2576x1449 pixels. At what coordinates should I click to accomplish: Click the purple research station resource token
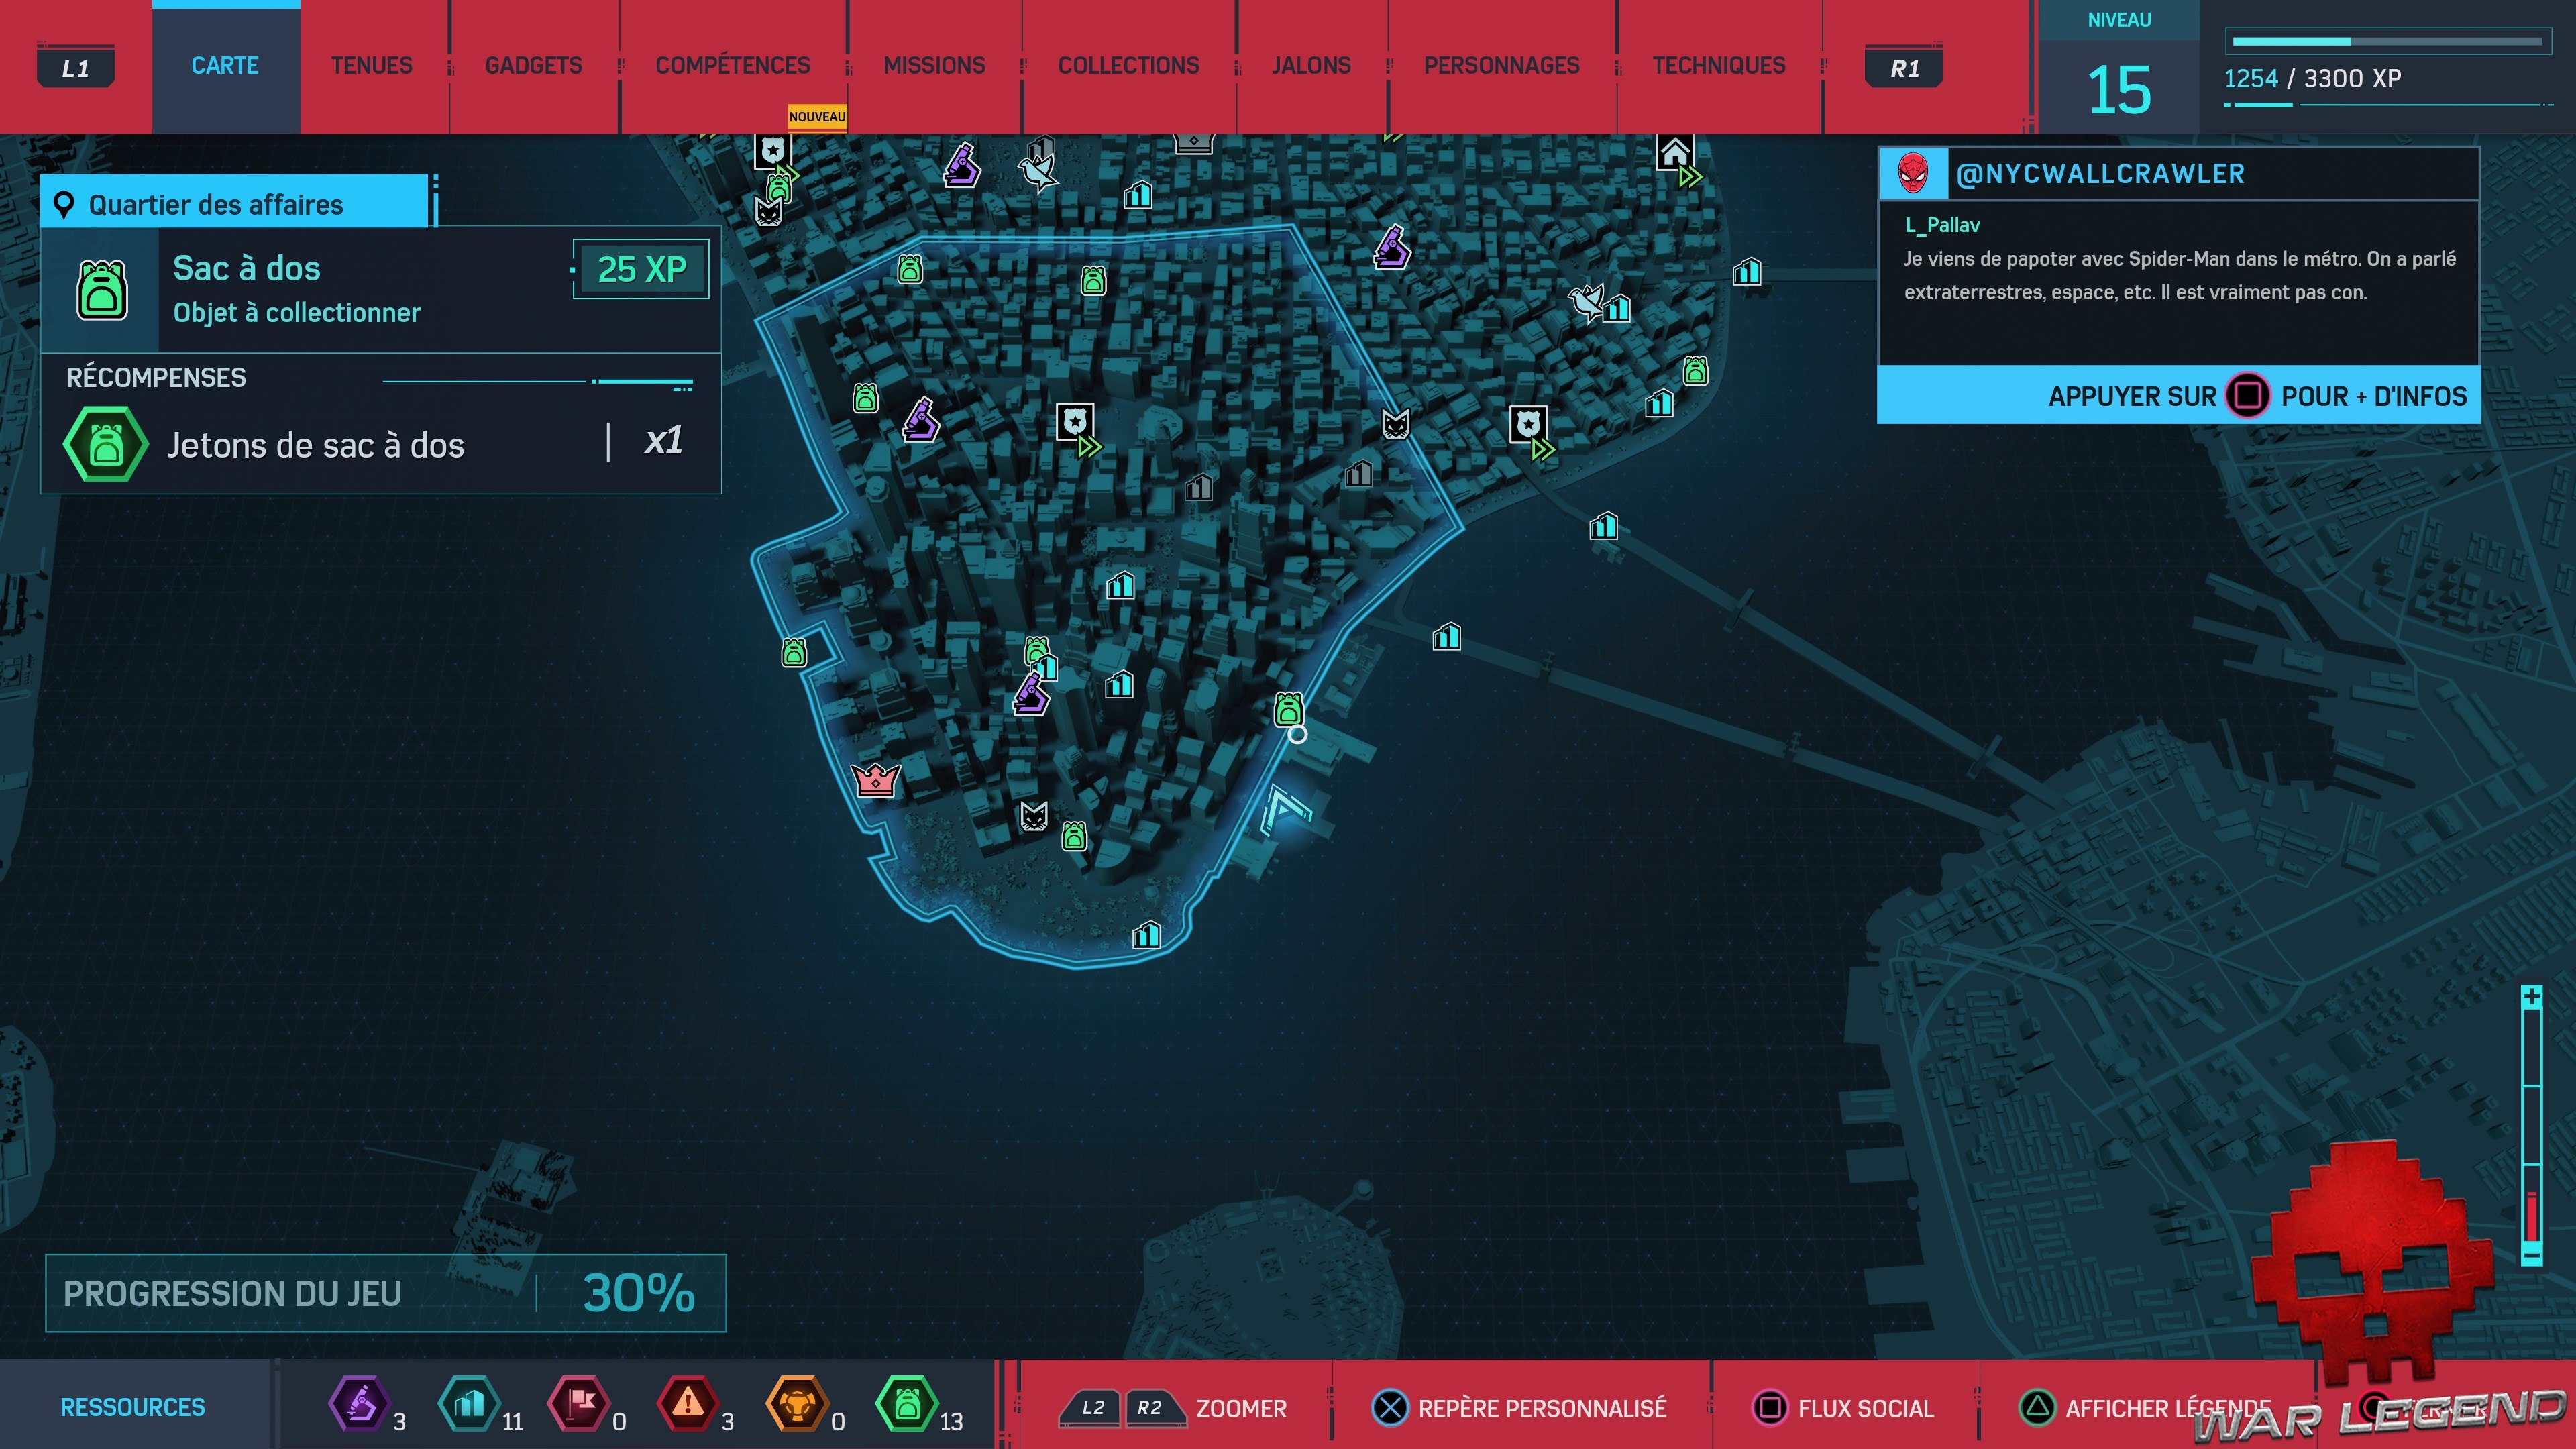point(359,1404)
